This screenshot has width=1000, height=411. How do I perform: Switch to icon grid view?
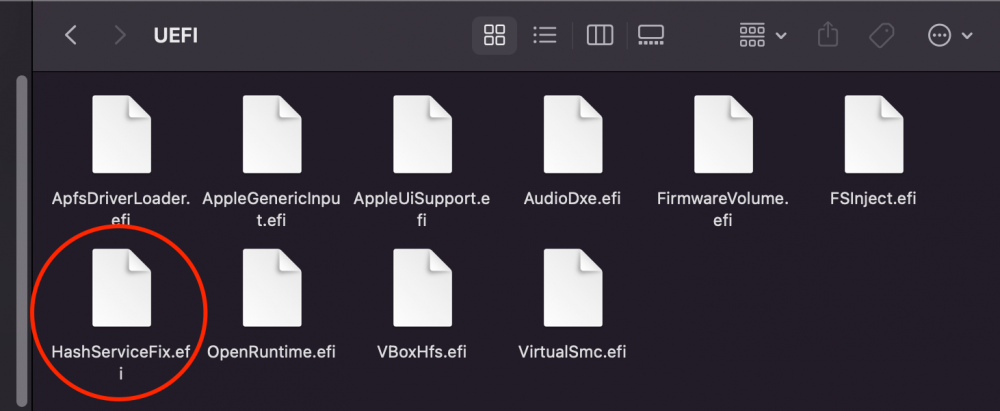tap(494, 35)
